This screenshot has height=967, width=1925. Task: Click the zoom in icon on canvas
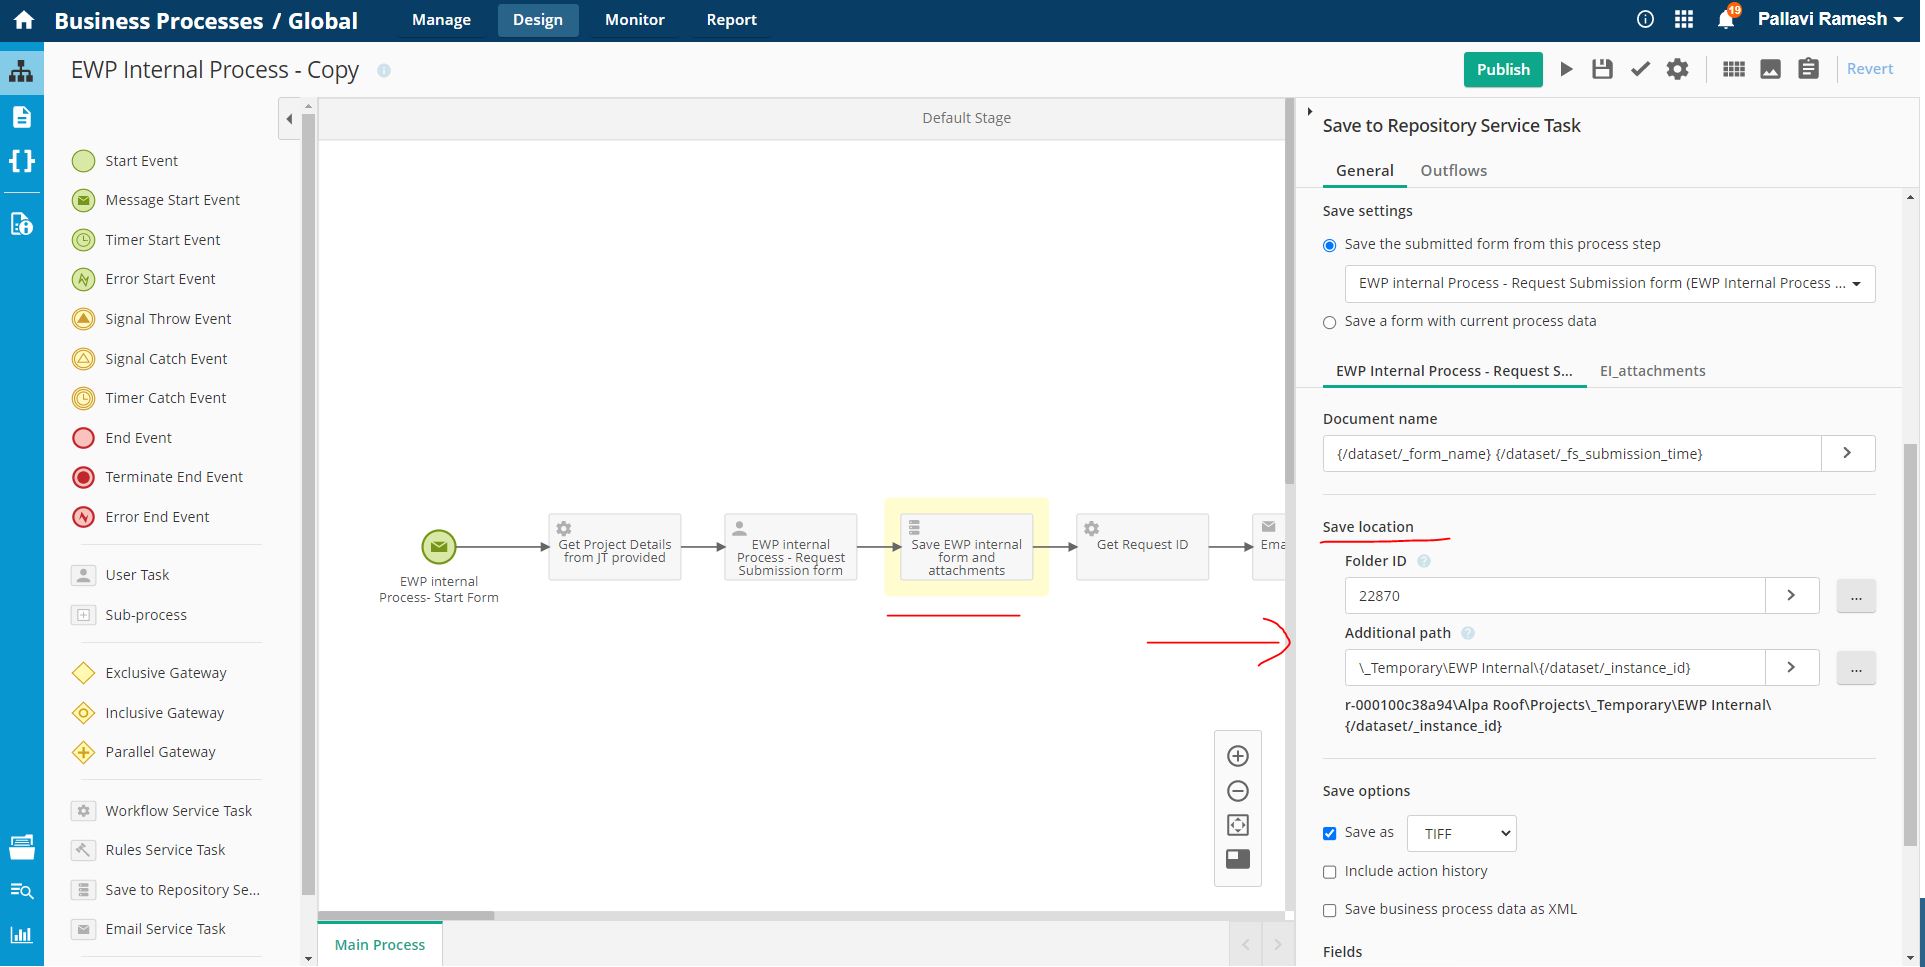(x=1237, y=756)
